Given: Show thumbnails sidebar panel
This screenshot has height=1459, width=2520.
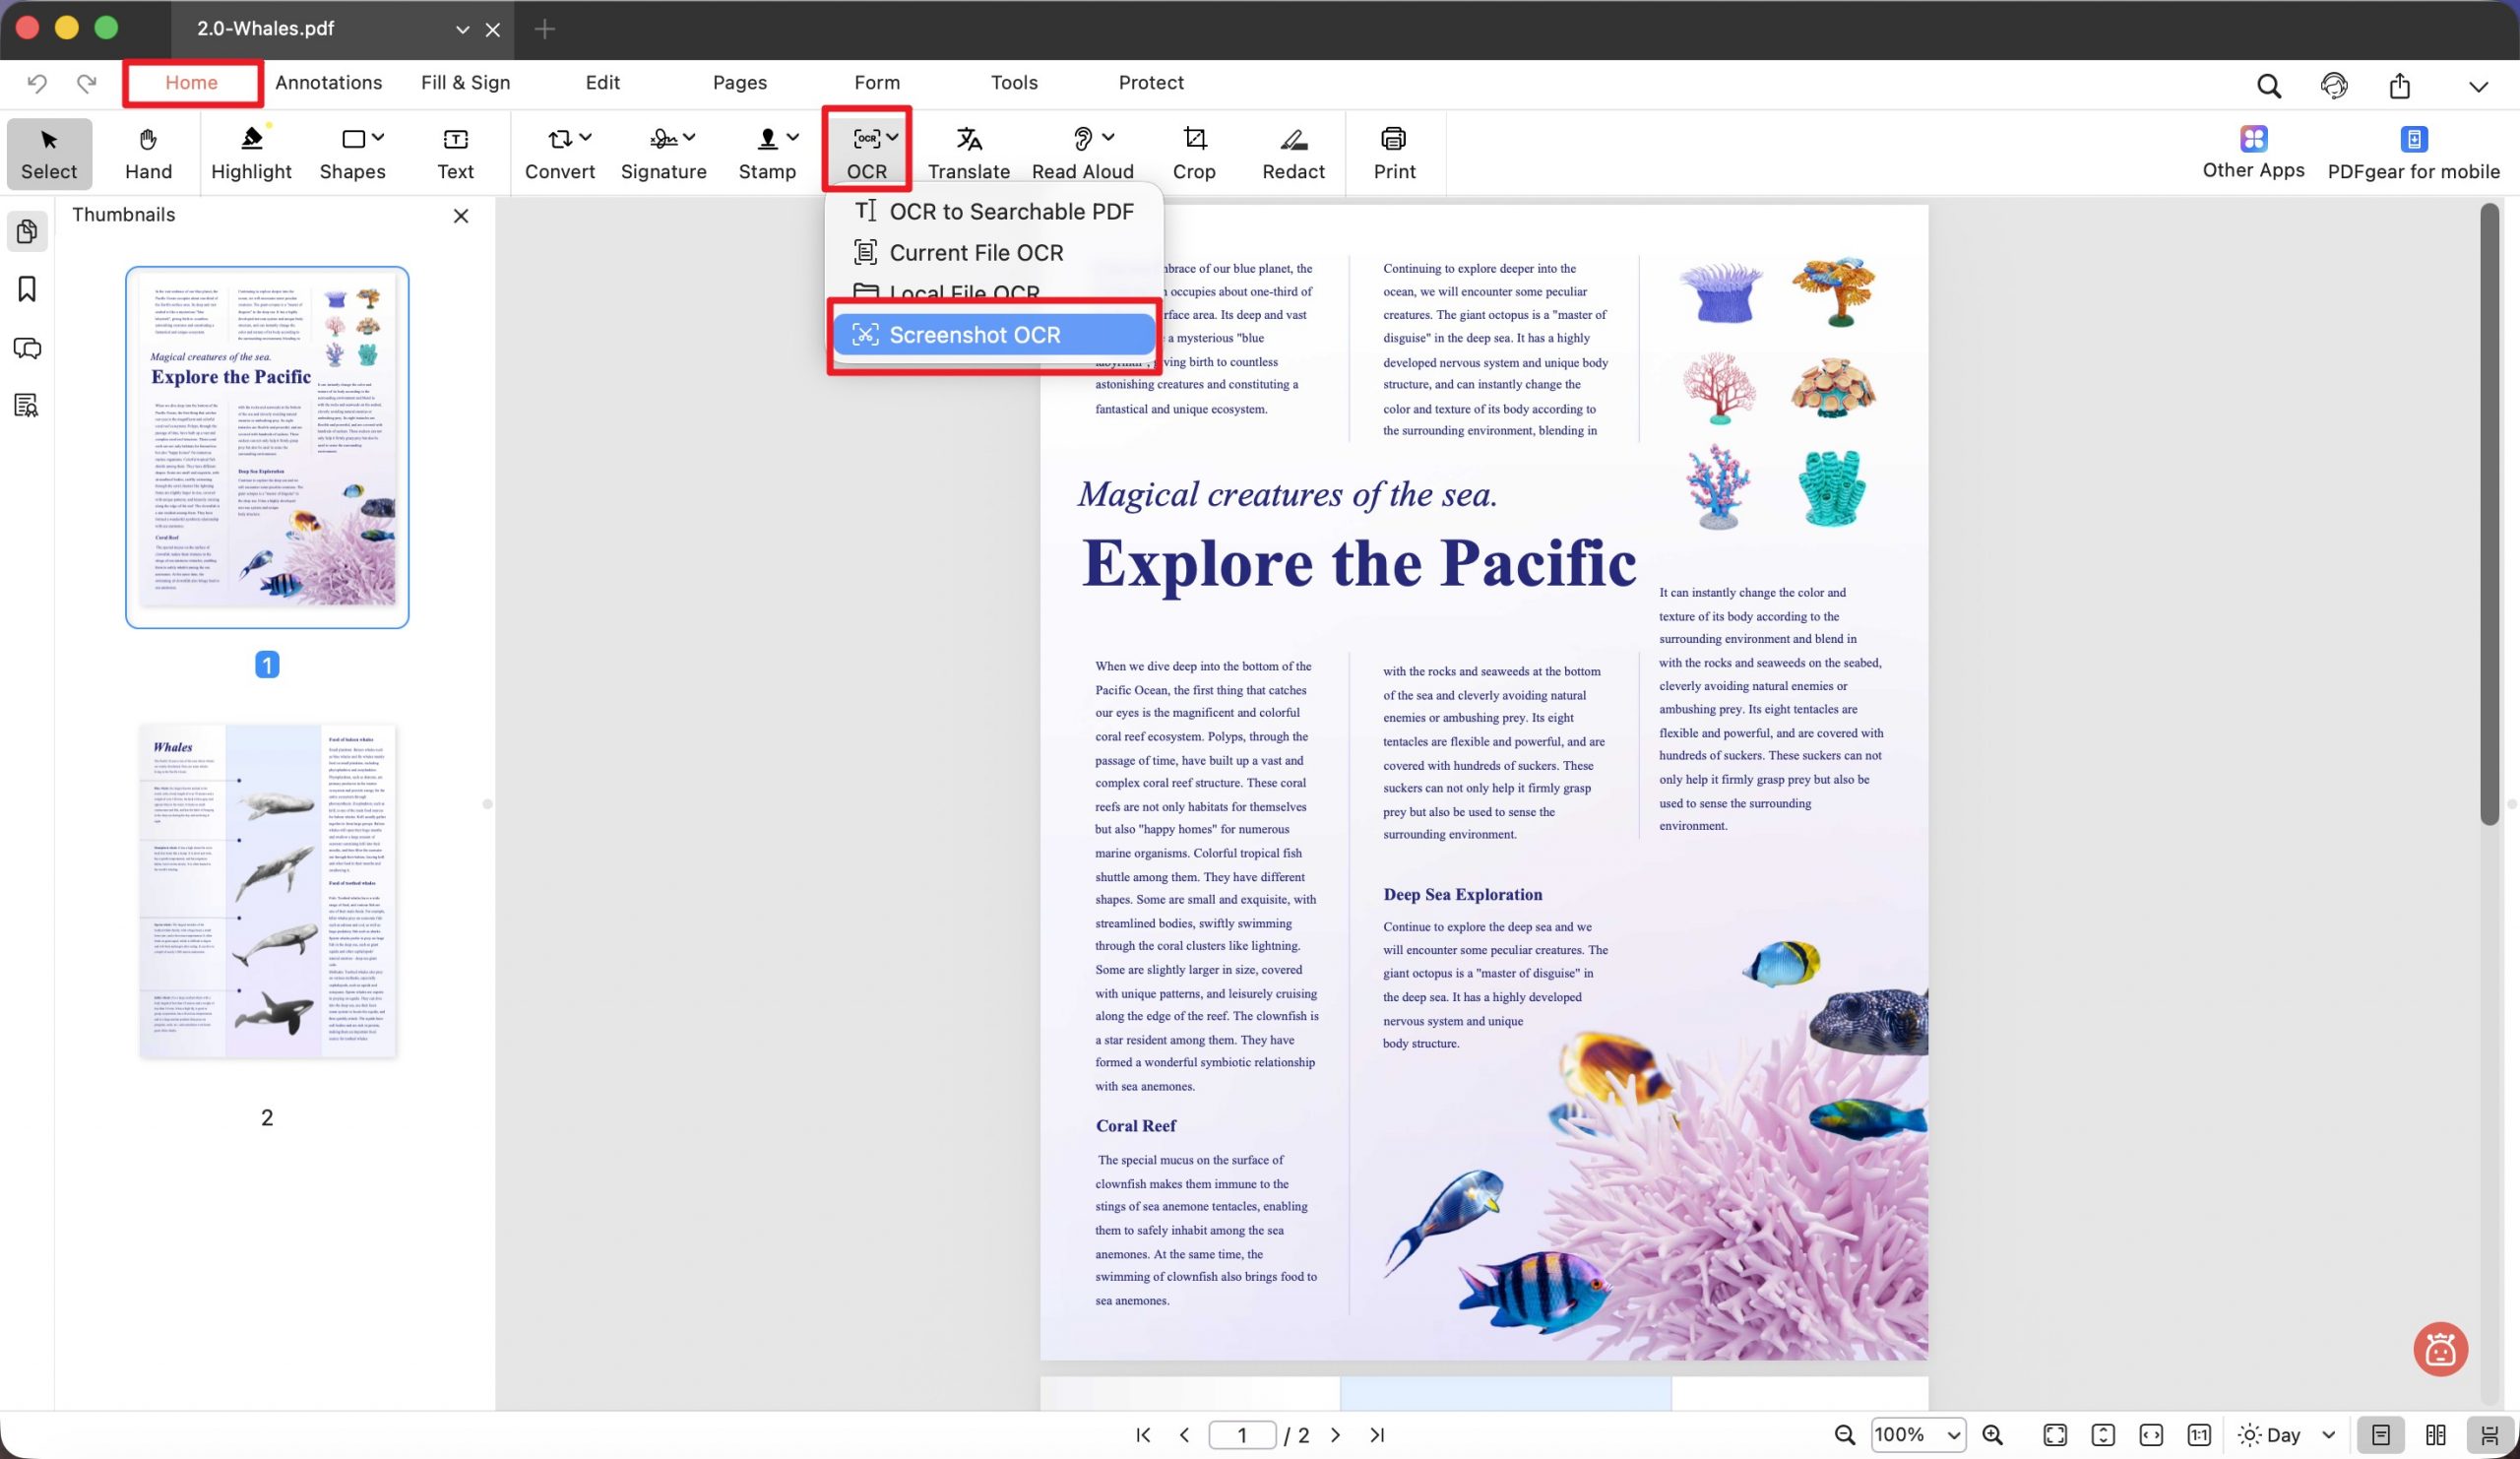Looking at the screenshot, I should click(x=27, y=232).
